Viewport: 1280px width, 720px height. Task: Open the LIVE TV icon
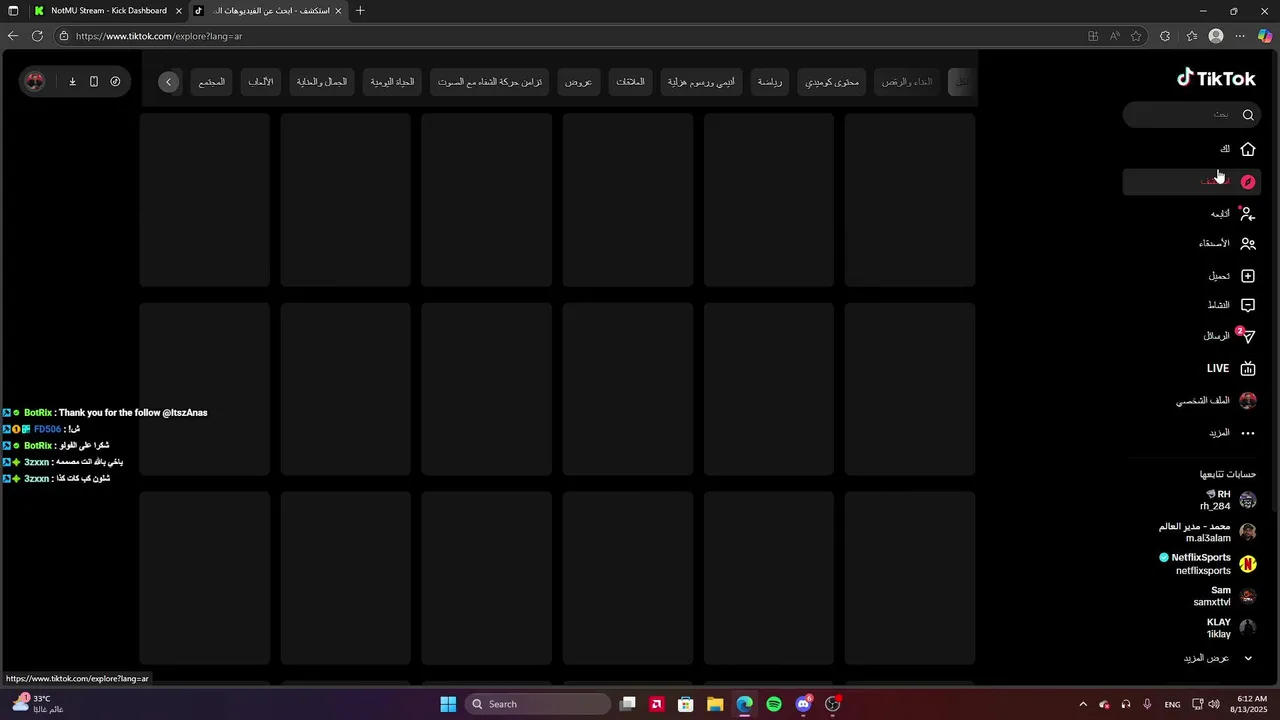click(x=1248, y=369)
